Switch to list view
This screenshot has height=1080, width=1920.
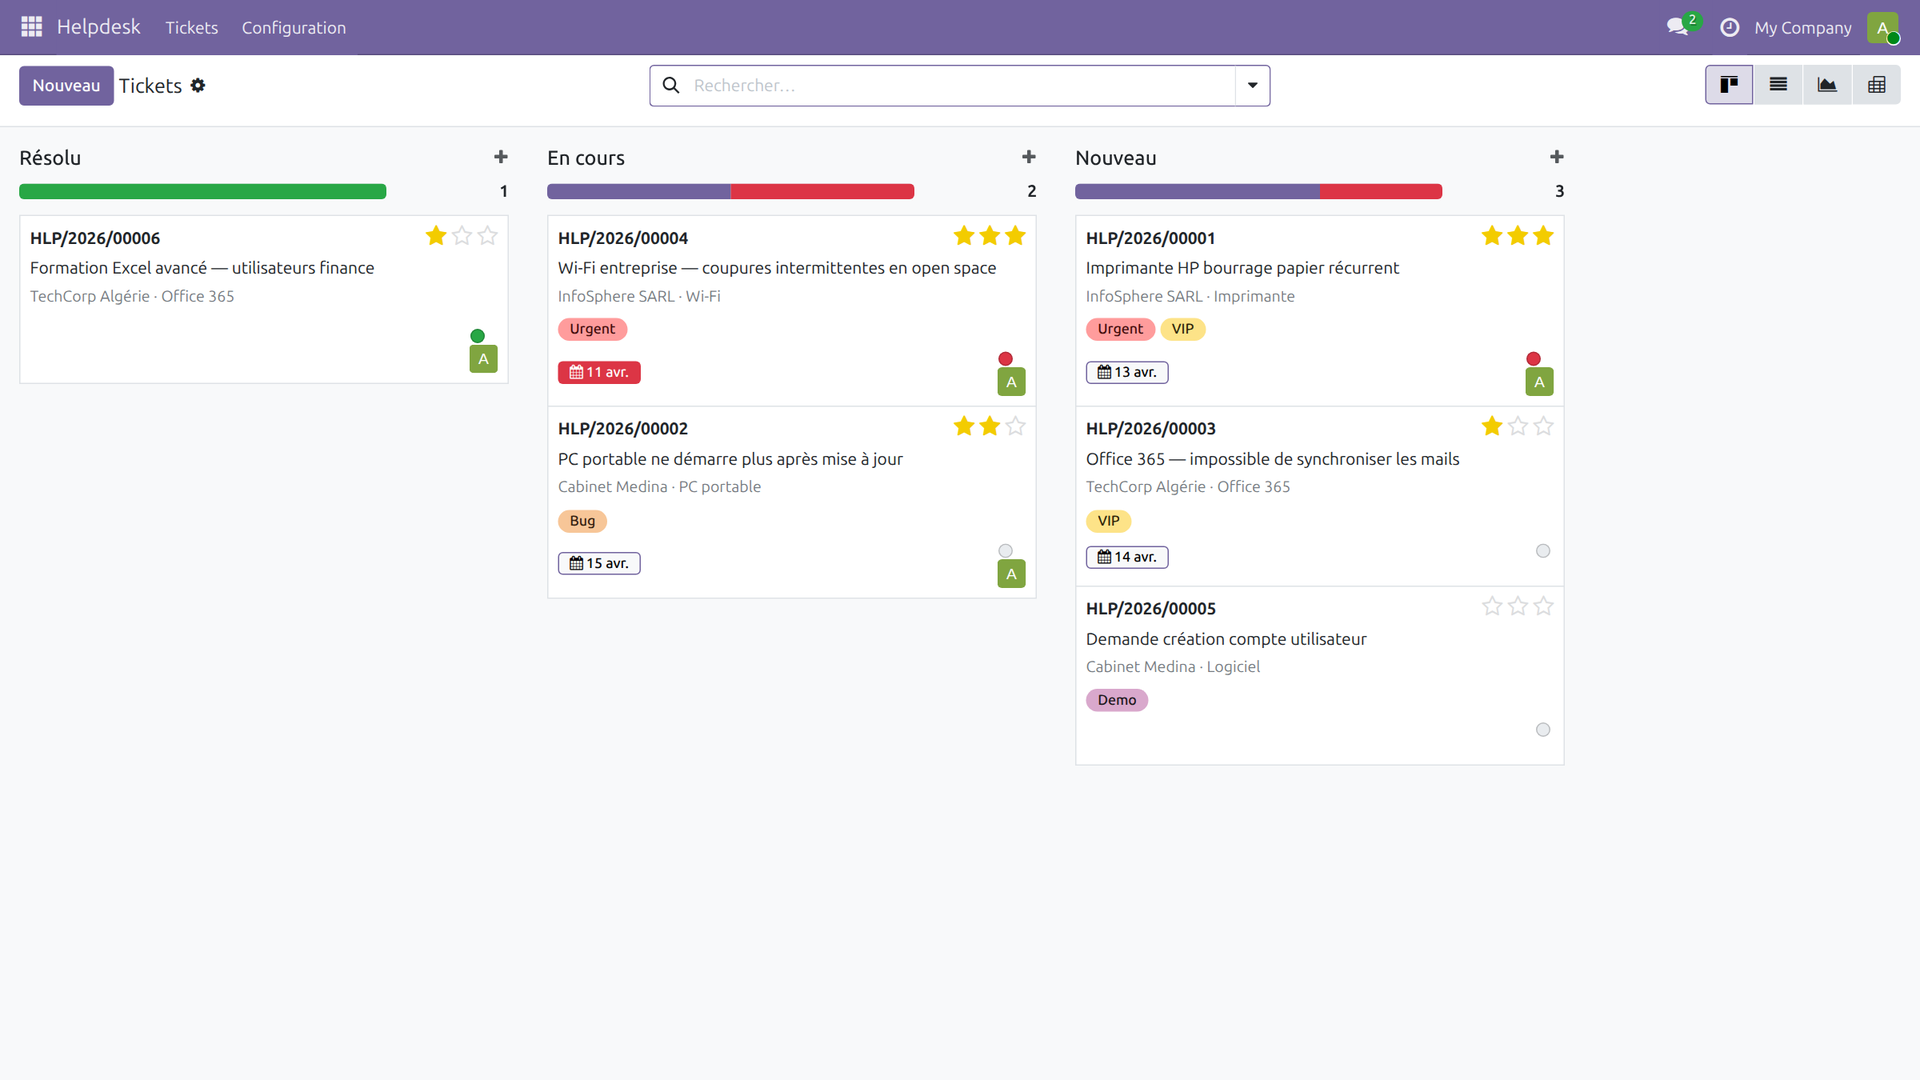tap(1778, 85)
